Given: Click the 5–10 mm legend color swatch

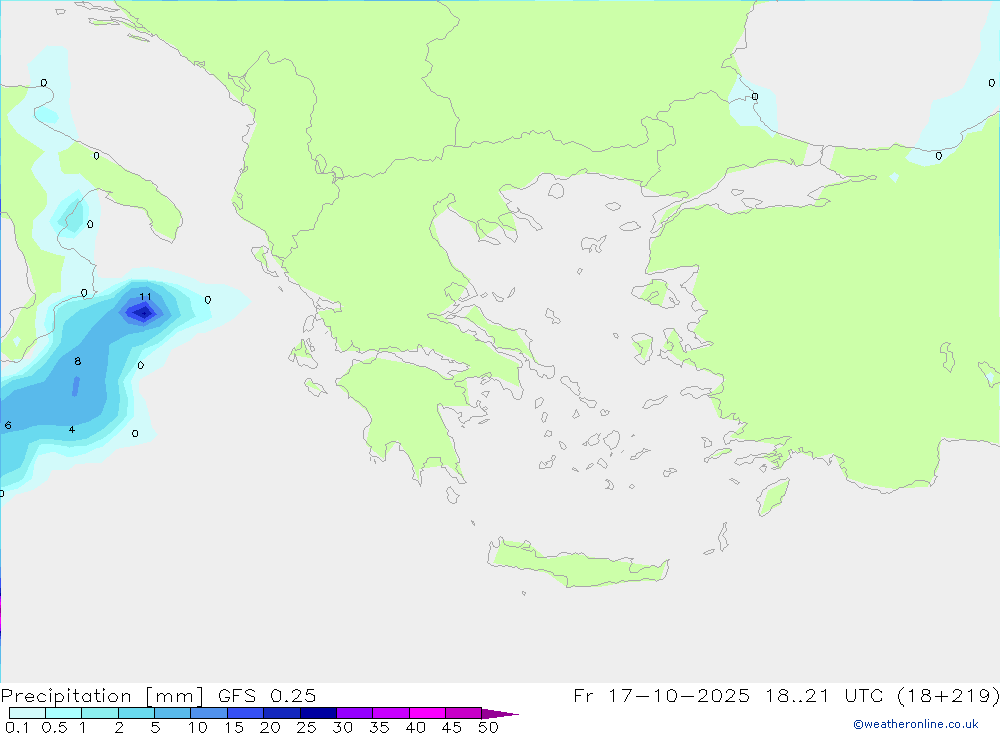Looking at the screenshot, I should (173, 713).
